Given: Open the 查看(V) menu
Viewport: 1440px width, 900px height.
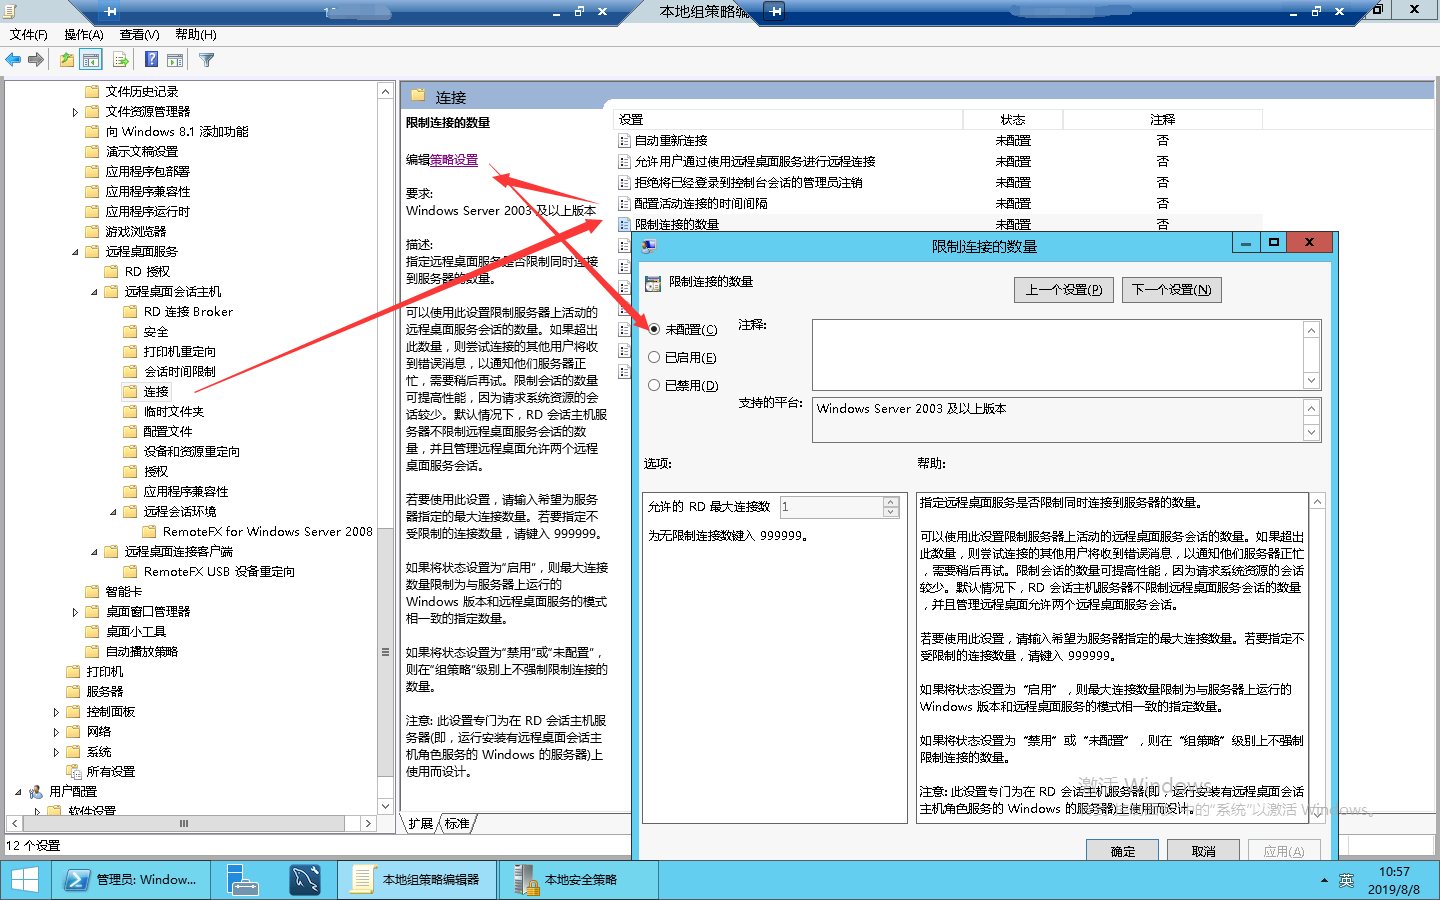Looking at the screenshot, I should click(140, 35).
